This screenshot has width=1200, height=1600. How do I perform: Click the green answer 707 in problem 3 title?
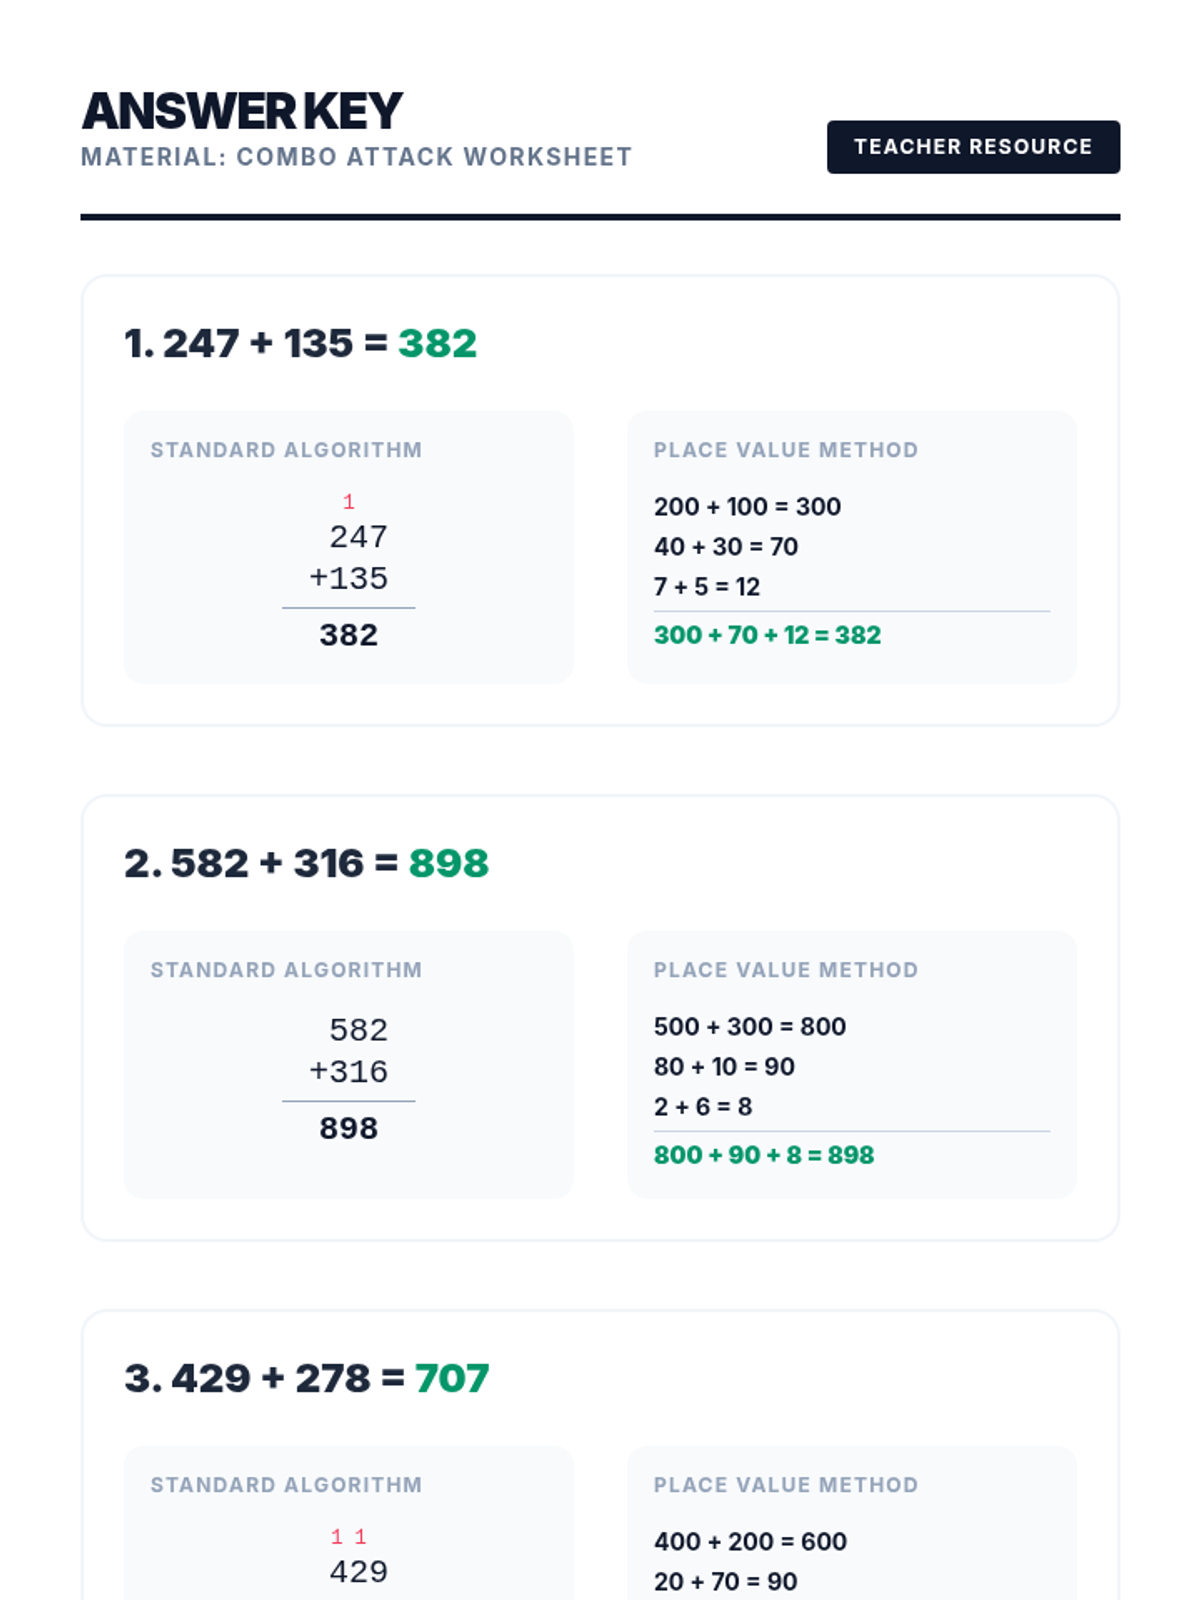[451, 1378]
